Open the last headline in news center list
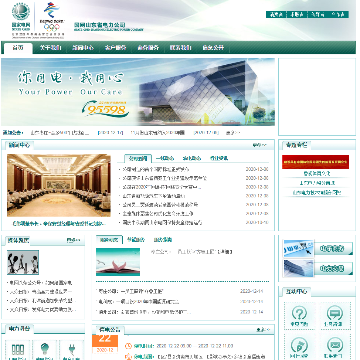360x360 pixels. pyautogui.click(x=162, y=222)
